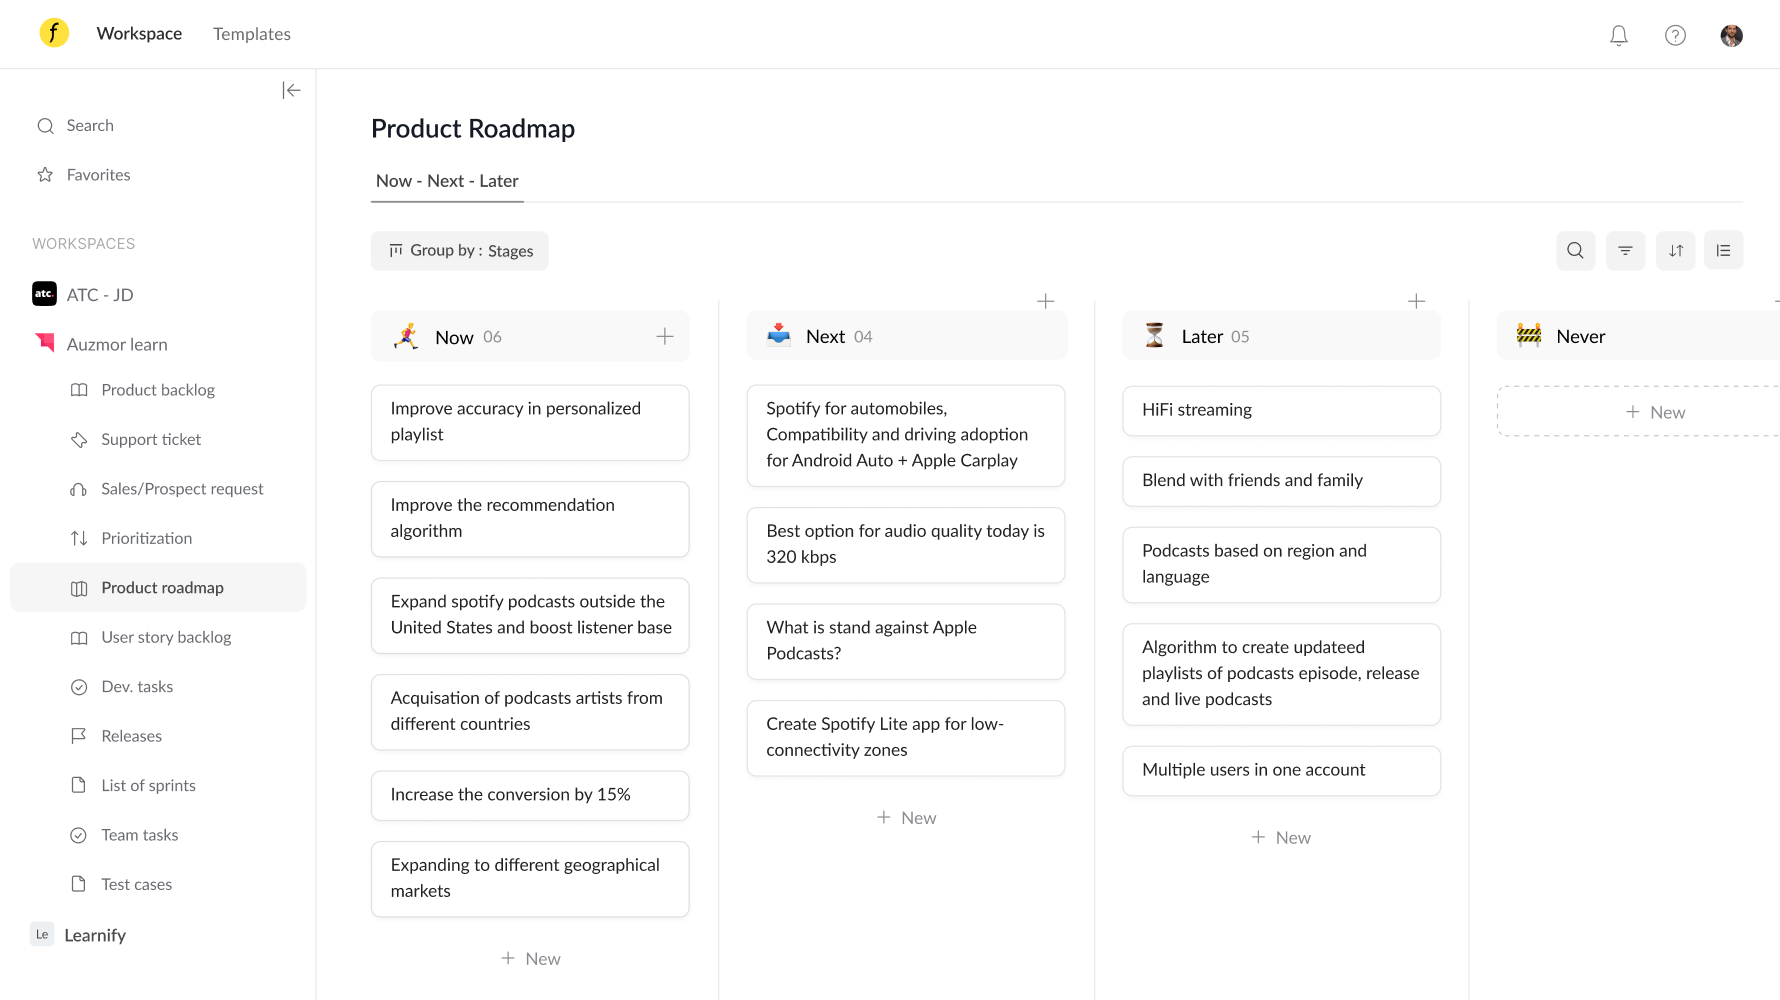Expand the Learnify workspace
The height and width of the screenshot is (1000, 1780).
95,936
